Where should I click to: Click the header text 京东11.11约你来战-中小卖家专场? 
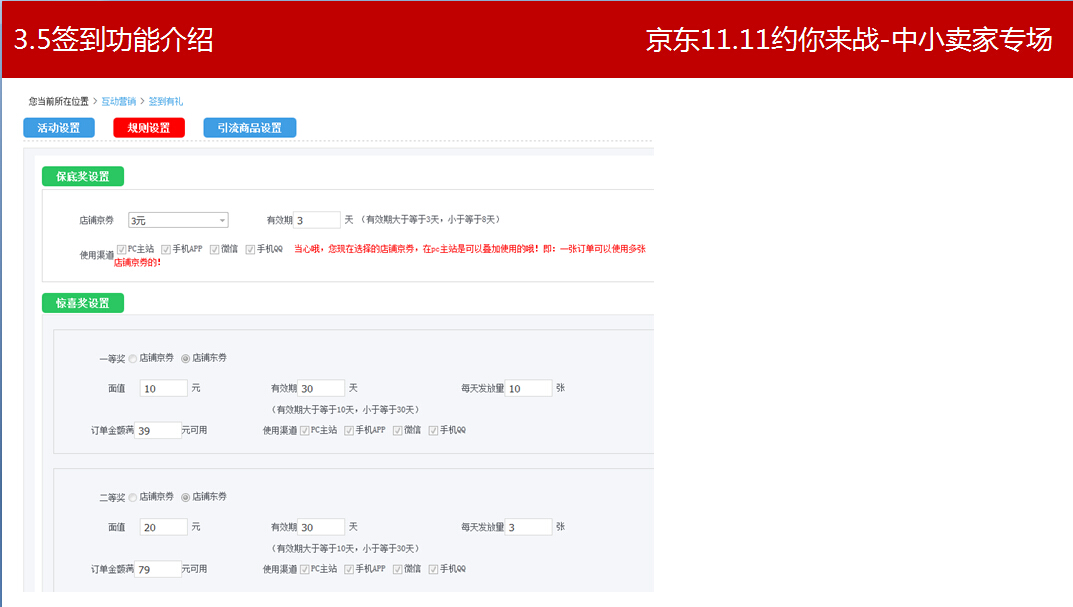coord(849,40)
